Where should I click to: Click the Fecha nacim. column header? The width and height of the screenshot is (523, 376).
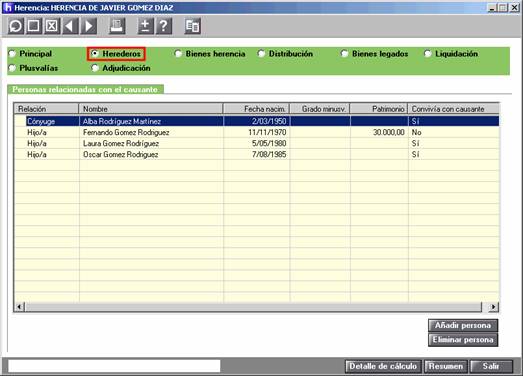256,109
